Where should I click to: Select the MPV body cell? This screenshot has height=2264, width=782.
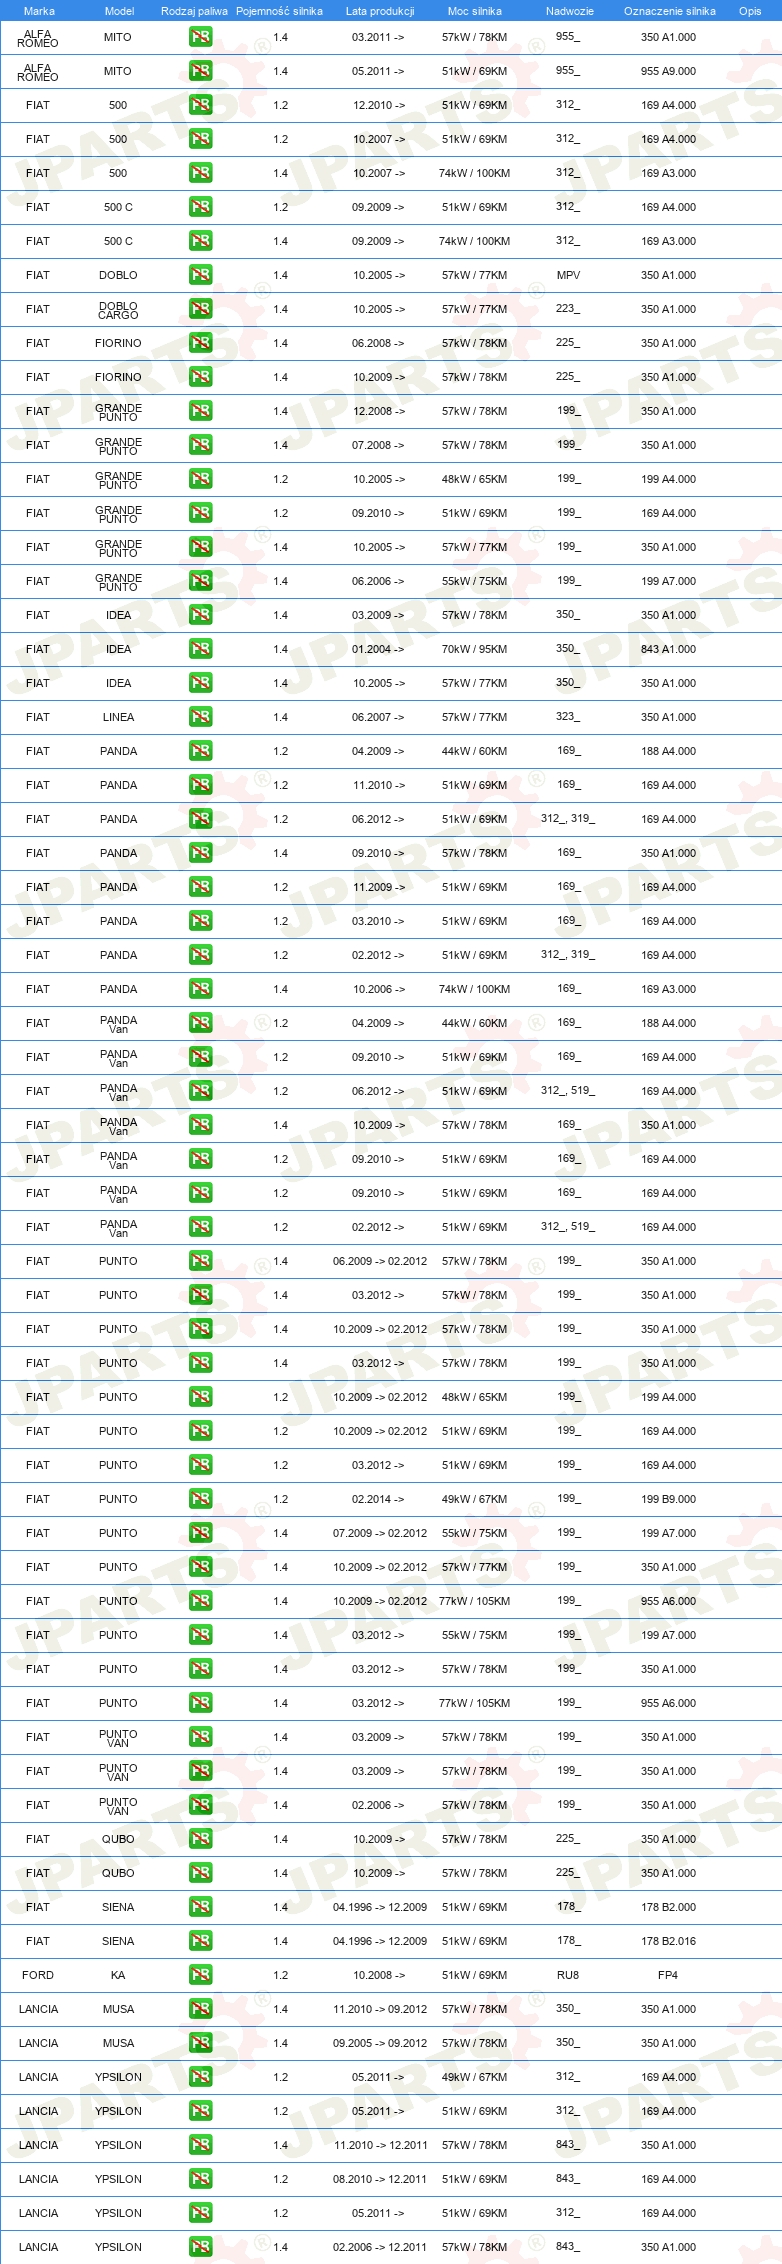pos(568,275)
